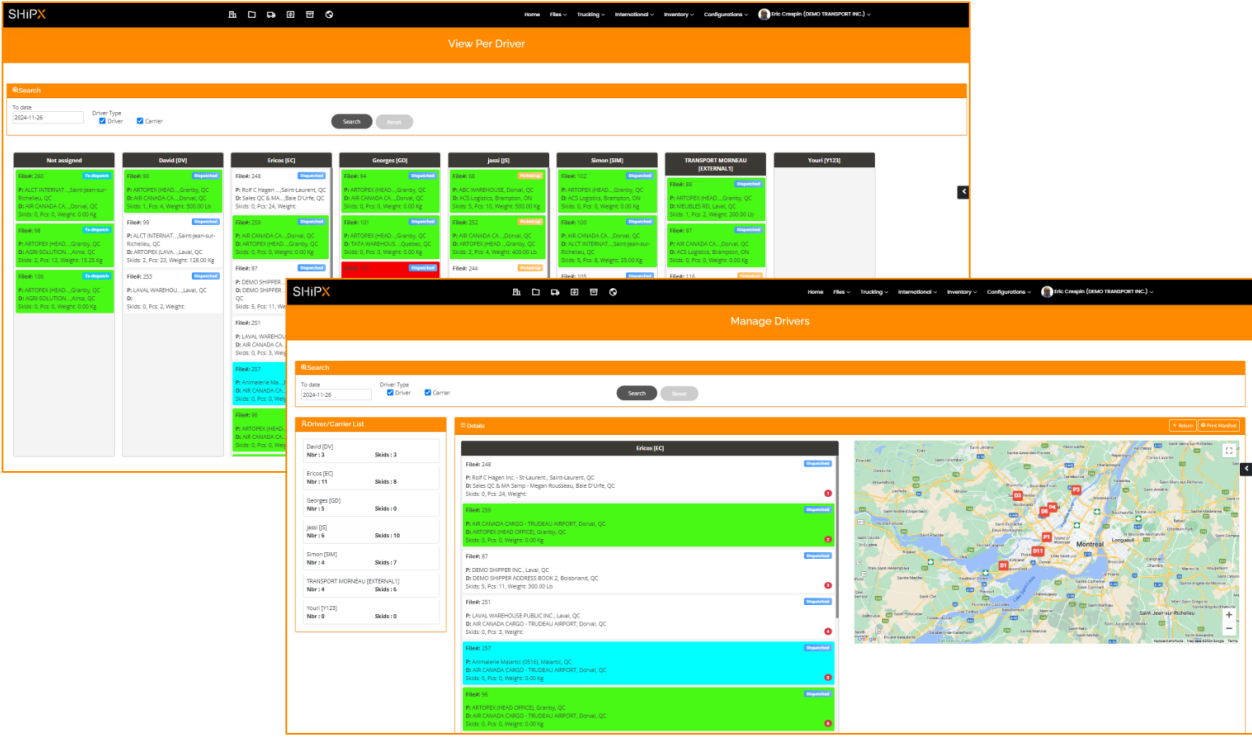Viewport: 1252px width, 738px height.
Task: Click building icon in View Per Driver toolbar
Action: tap(232, 15)
